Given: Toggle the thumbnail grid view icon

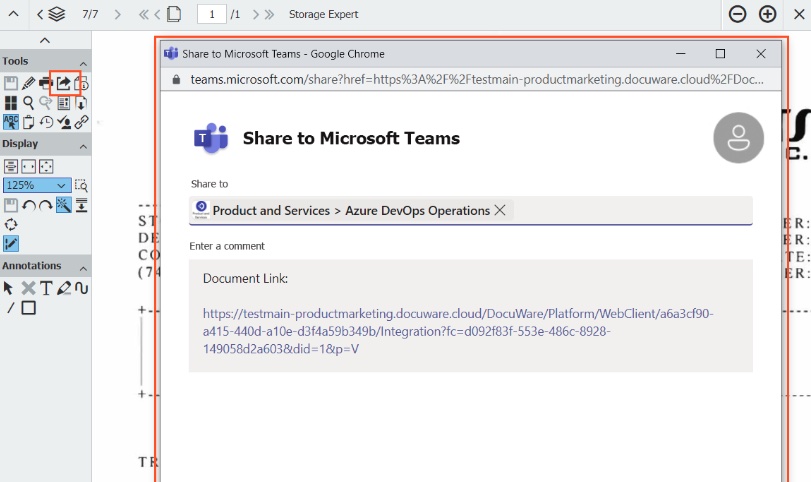Looking at the screenshot, I should tap(10, 103).
